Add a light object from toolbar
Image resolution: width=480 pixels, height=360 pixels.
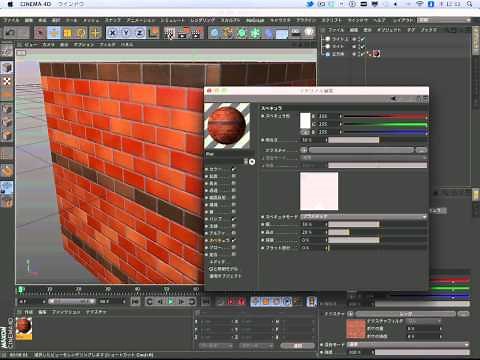click(309, 32)
